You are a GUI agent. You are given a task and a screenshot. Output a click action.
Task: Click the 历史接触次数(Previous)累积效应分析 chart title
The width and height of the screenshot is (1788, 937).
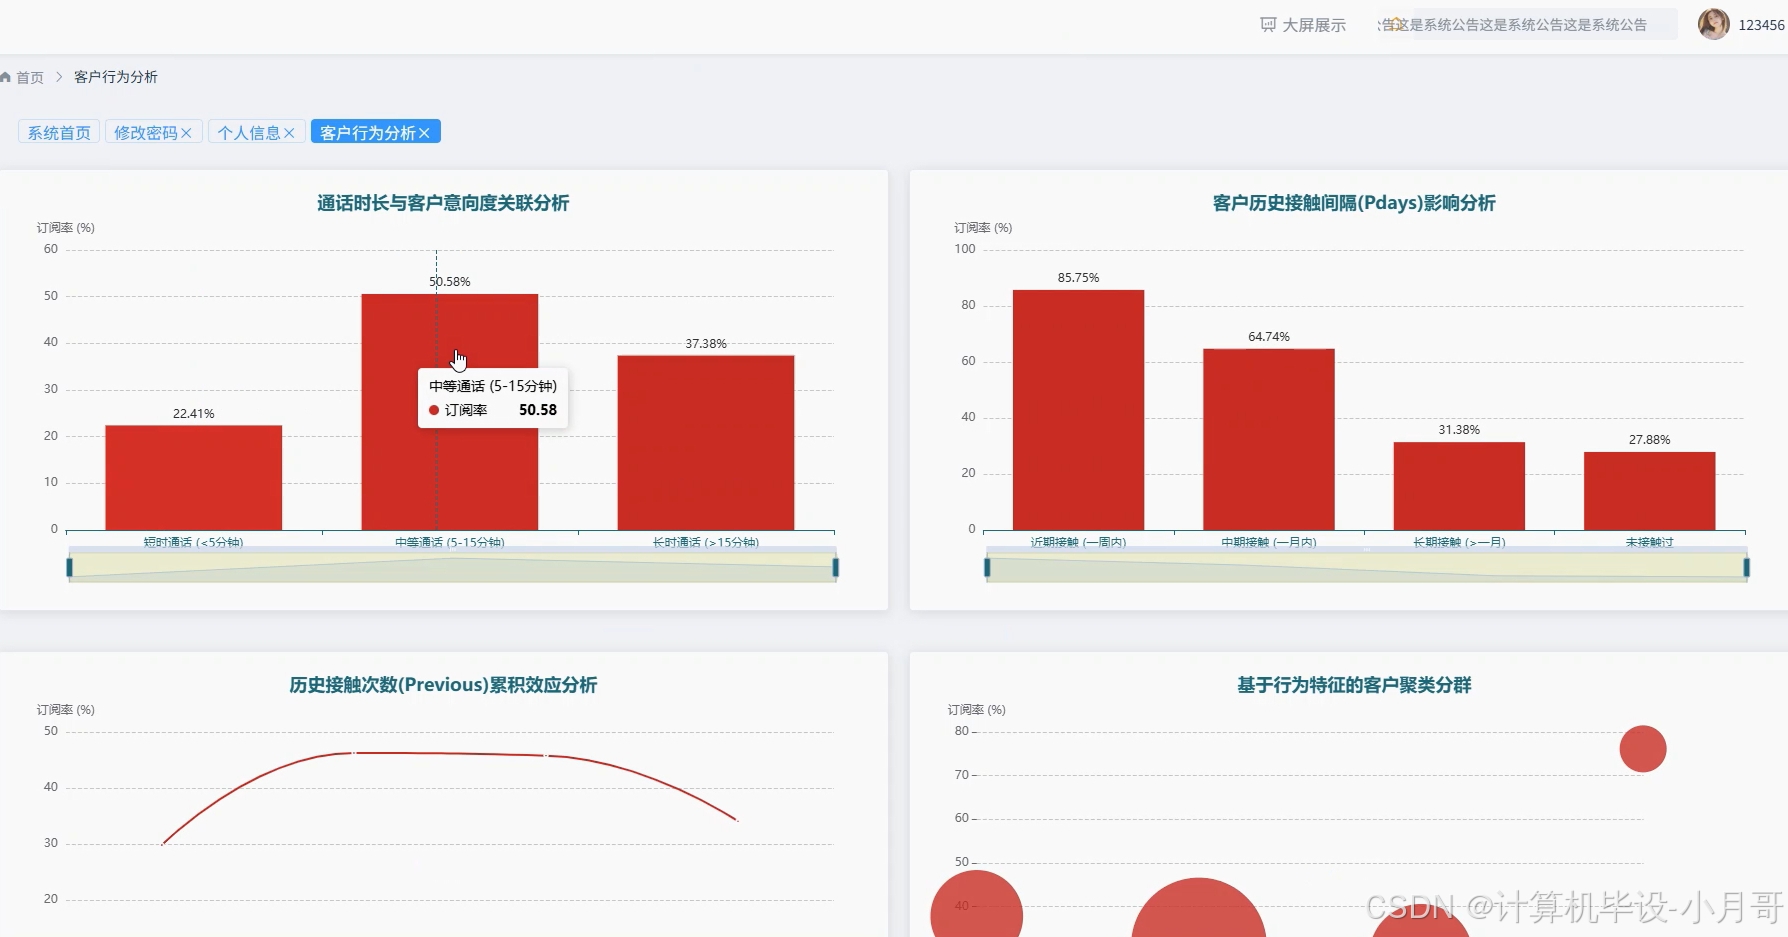[443, 685]
